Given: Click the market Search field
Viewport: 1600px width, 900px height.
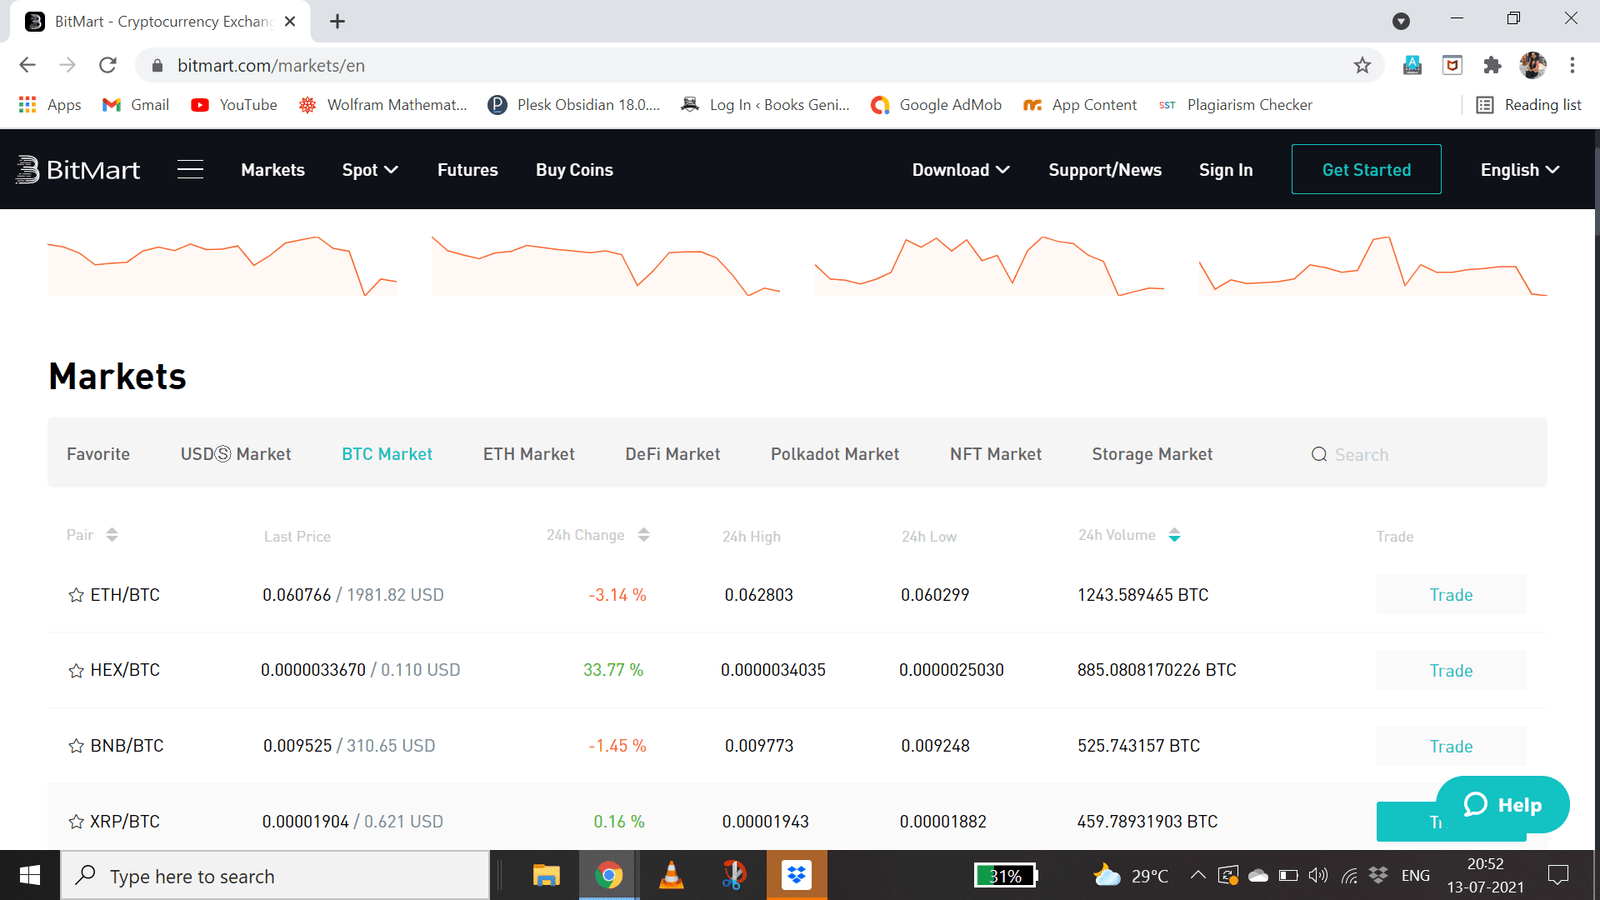Looking at the screenshot, I should click(x=1420, y=455).
